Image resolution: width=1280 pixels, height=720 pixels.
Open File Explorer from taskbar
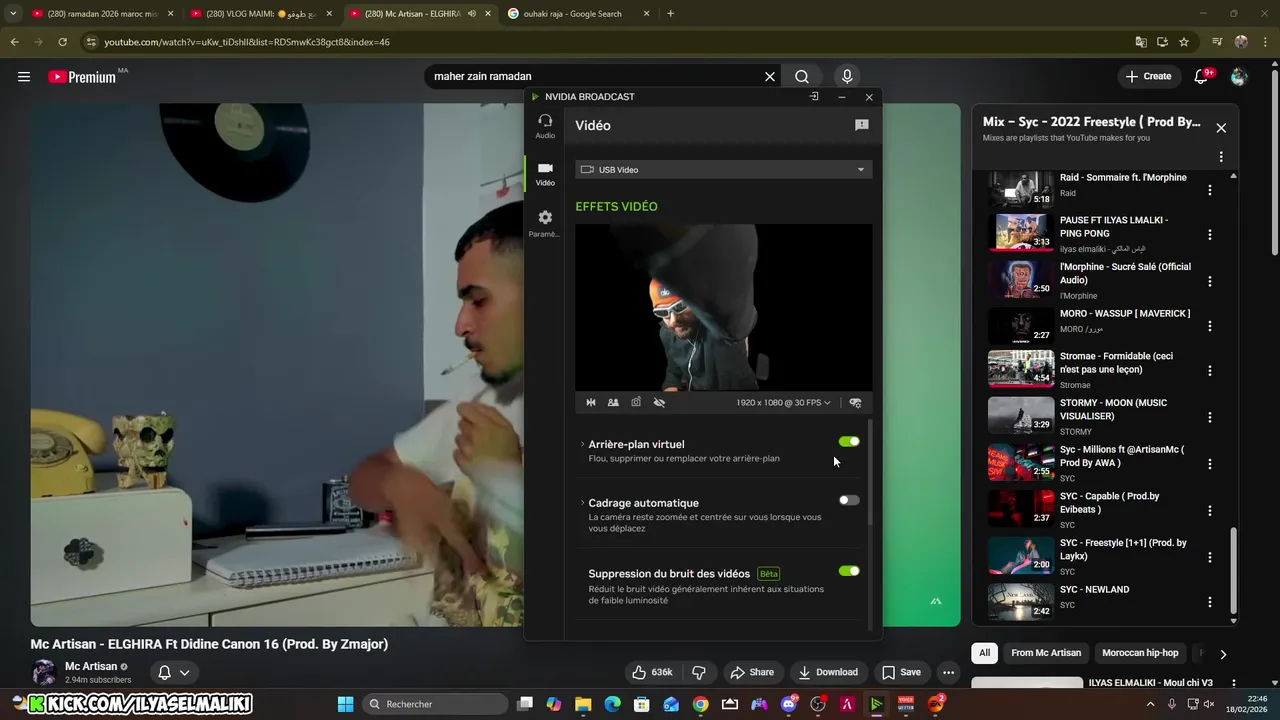click(583, 704)
